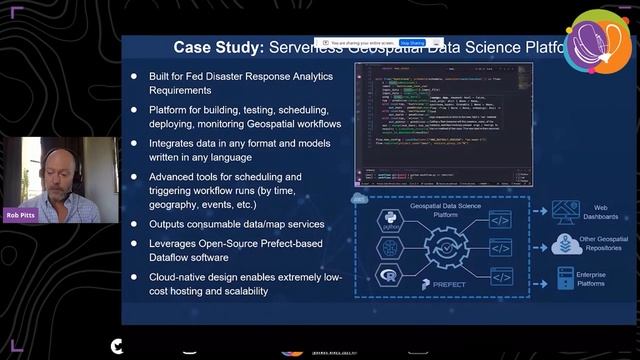This screenshot has width=640, height=360.
Task: Click the brain hexagon icon
Action: (x=390, y=248)
